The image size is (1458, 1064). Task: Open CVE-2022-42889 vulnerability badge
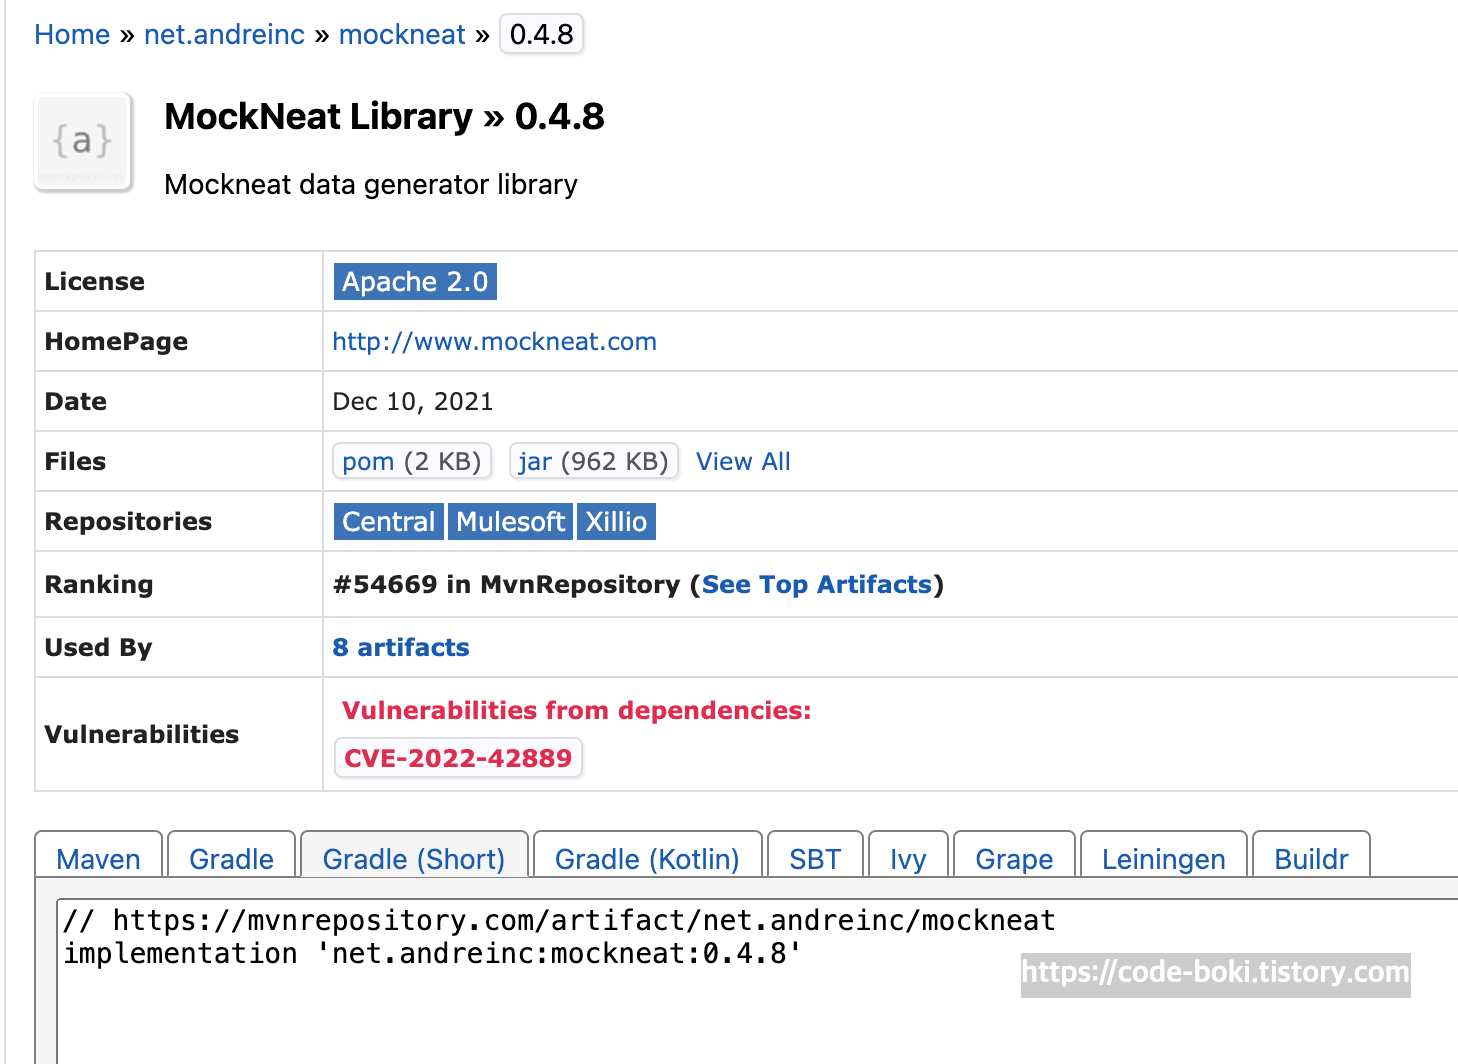[458, 758]
